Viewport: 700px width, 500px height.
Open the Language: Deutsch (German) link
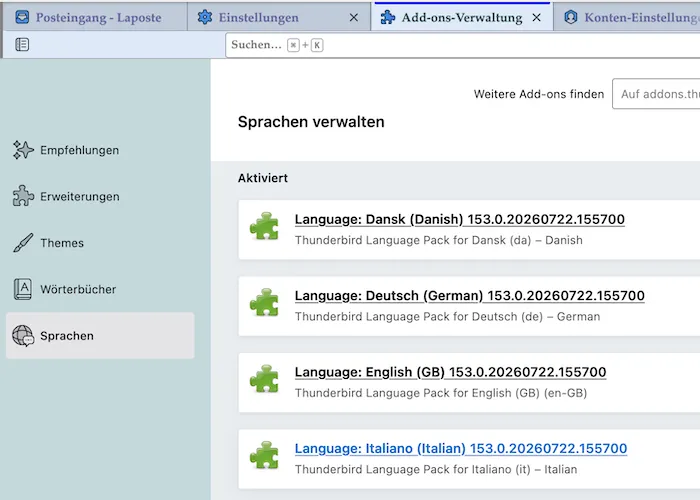[470, 296]
